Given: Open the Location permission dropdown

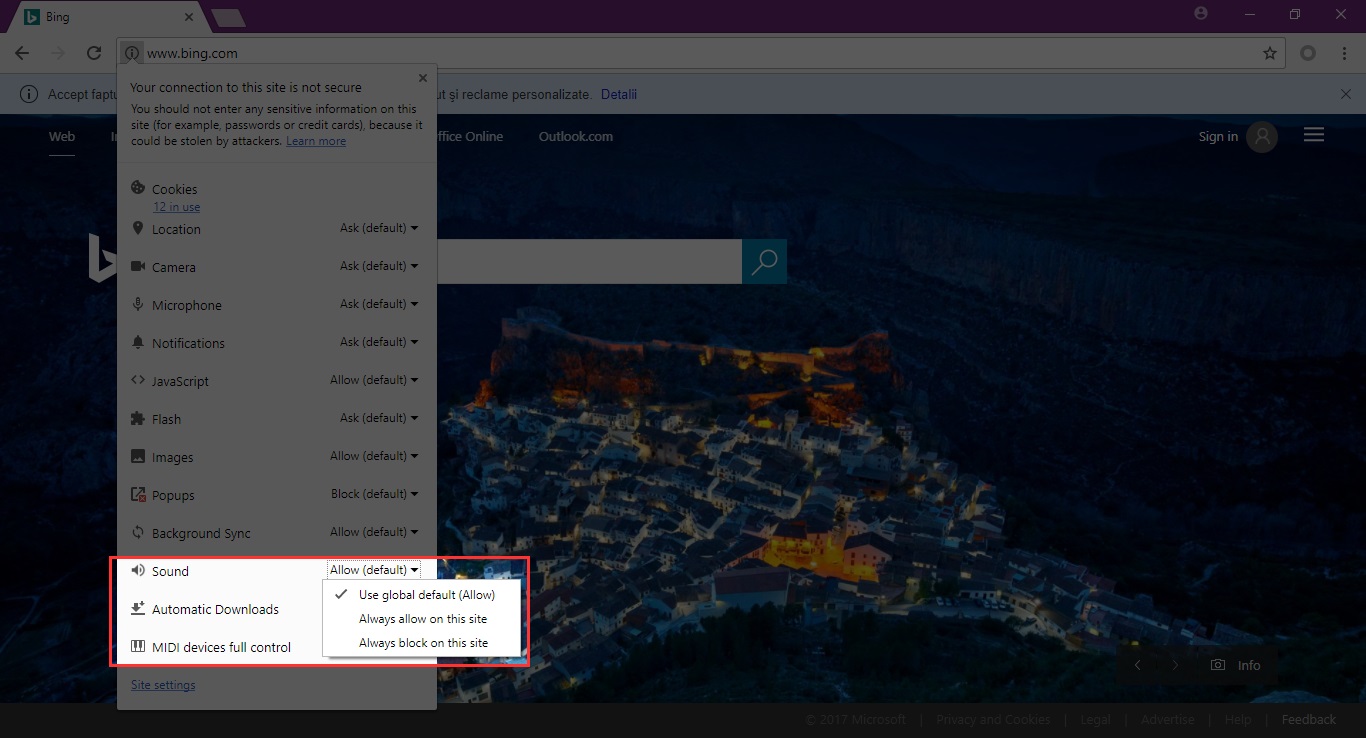Looking at the screenshot, I should tap(379, 228).
